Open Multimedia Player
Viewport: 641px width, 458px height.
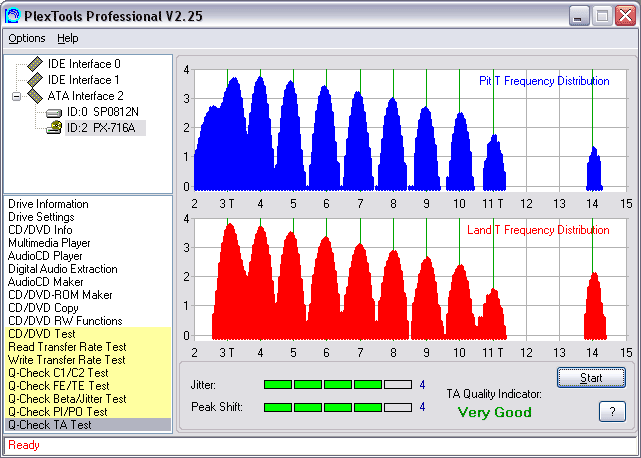point(49,243)
